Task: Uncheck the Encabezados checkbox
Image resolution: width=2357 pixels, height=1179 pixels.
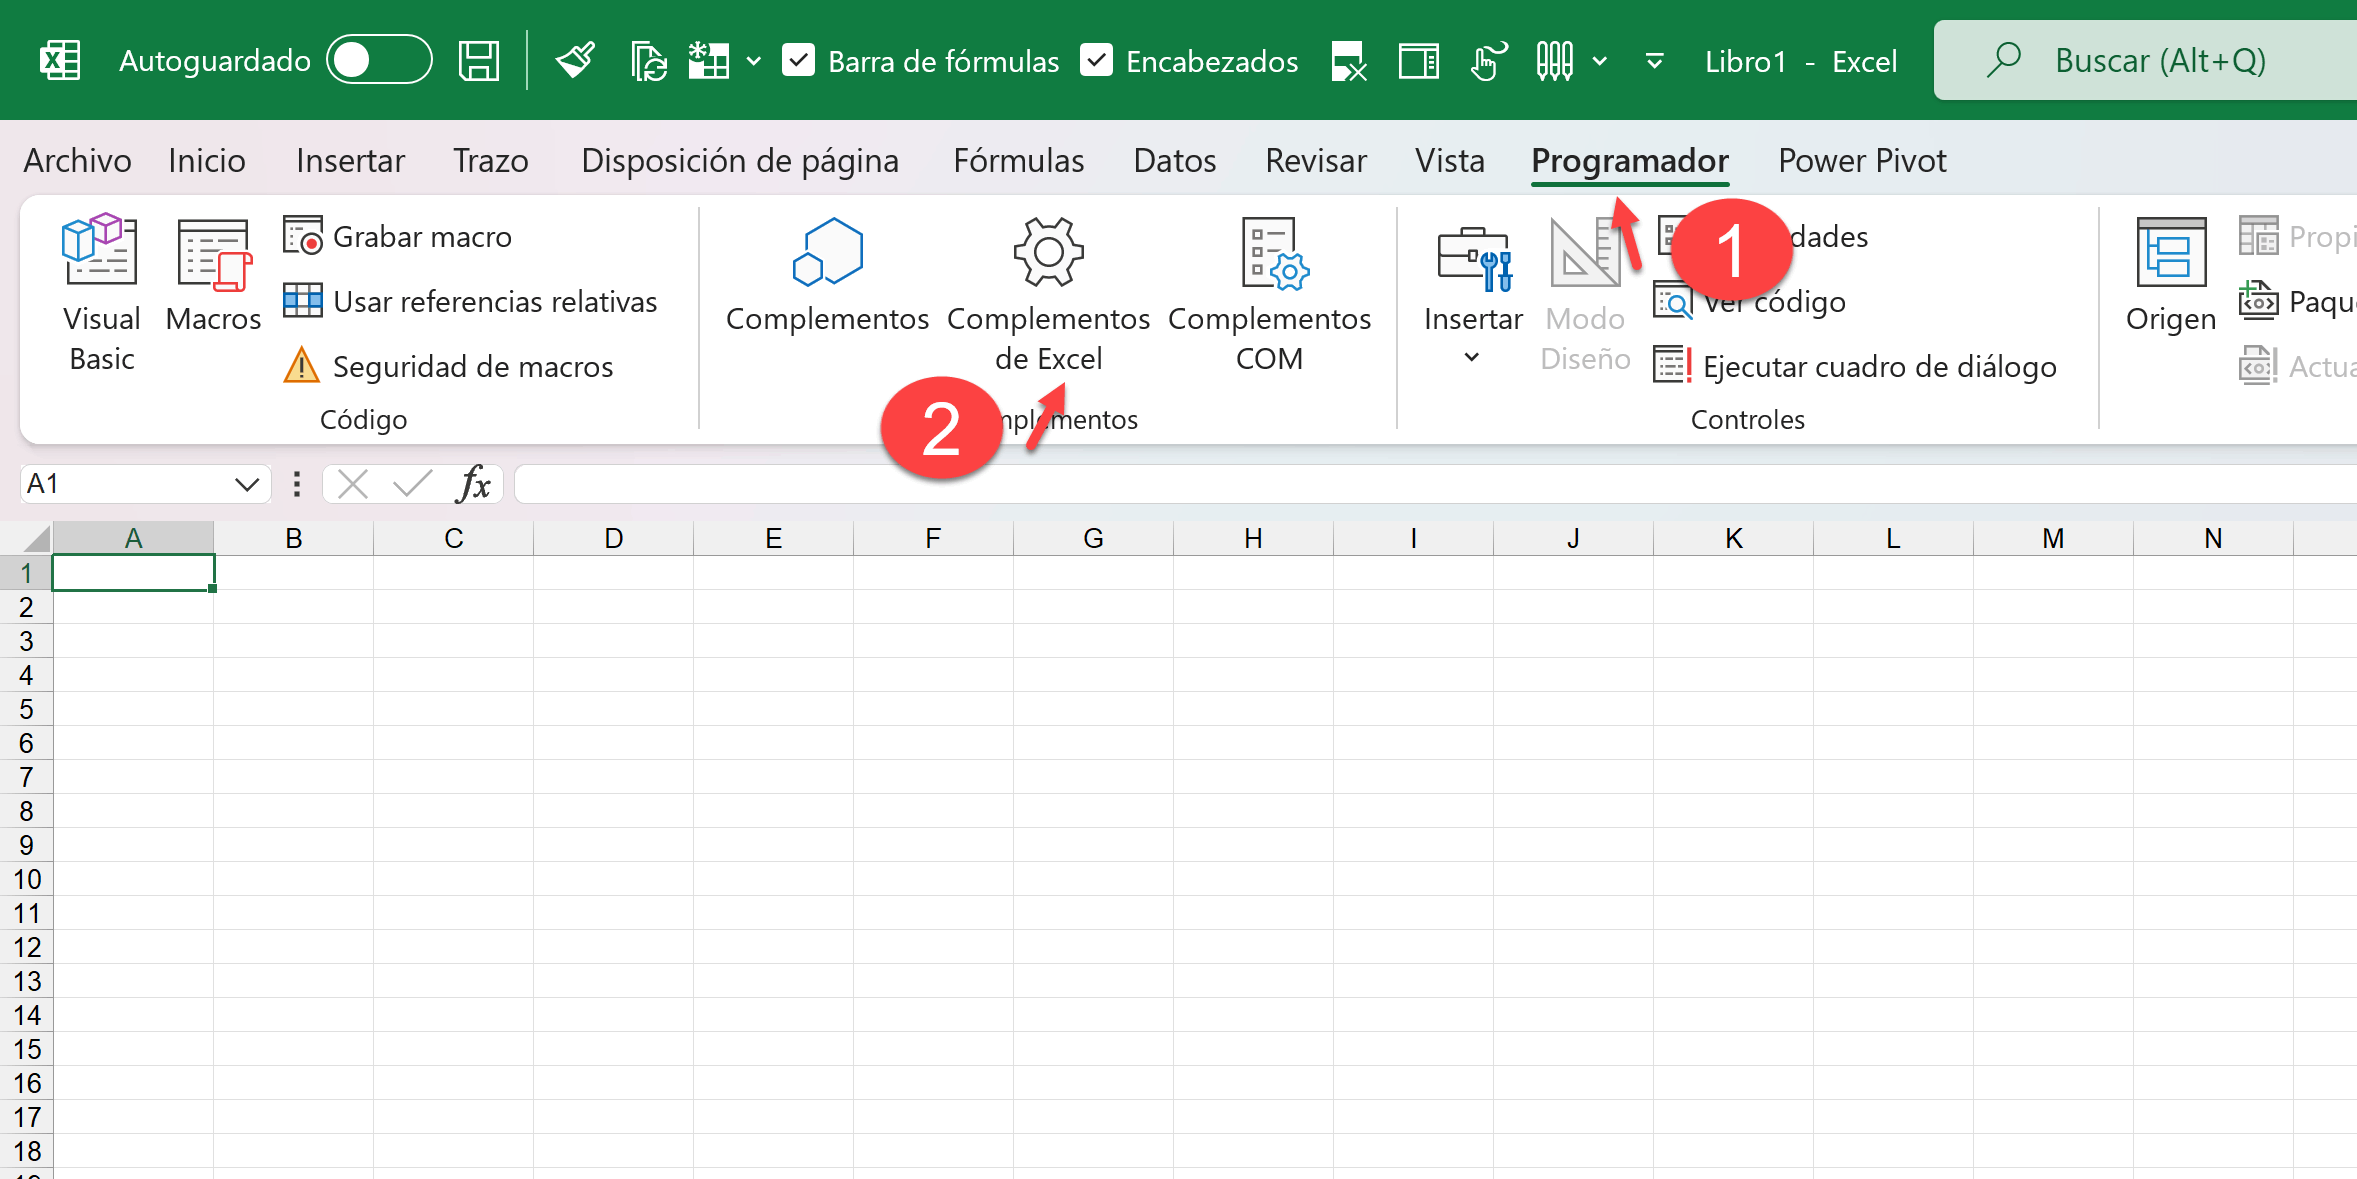Action: [x=1097, y=61]
